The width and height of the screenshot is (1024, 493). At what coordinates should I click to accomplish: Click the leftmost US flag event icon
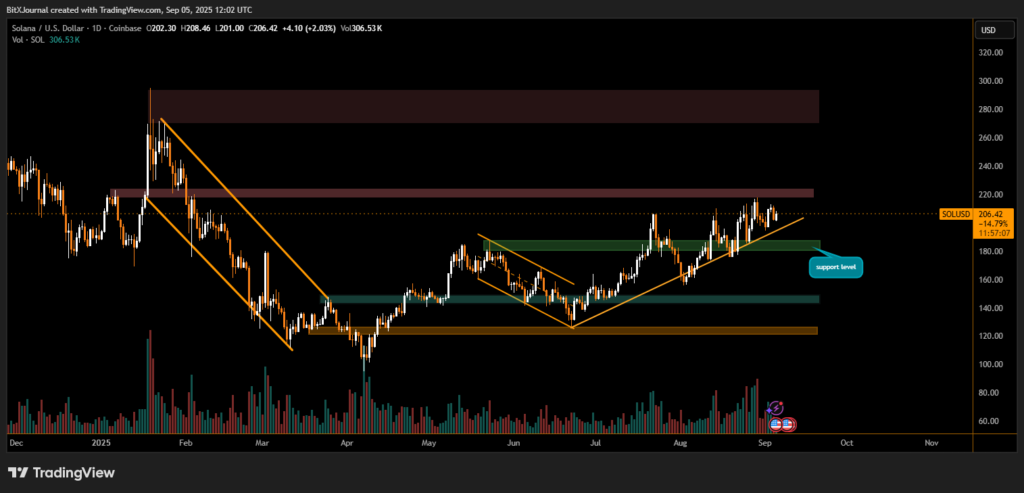pos(775,425)
